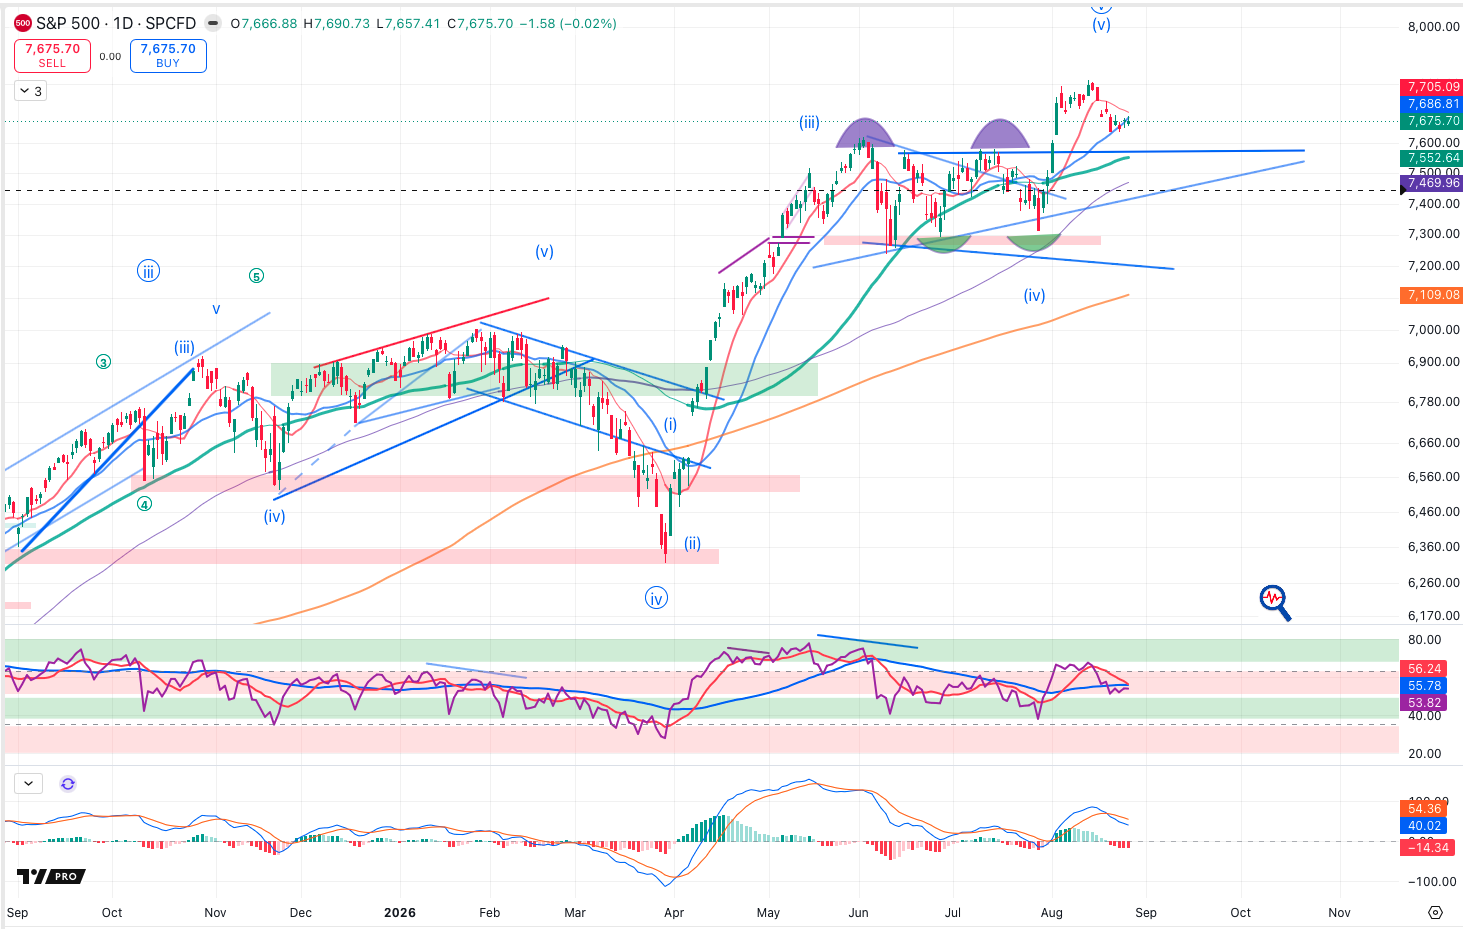Click the 2026 label on time axis
The width and height of the screenshot is (1463, 929).
[x=400, y=912]
